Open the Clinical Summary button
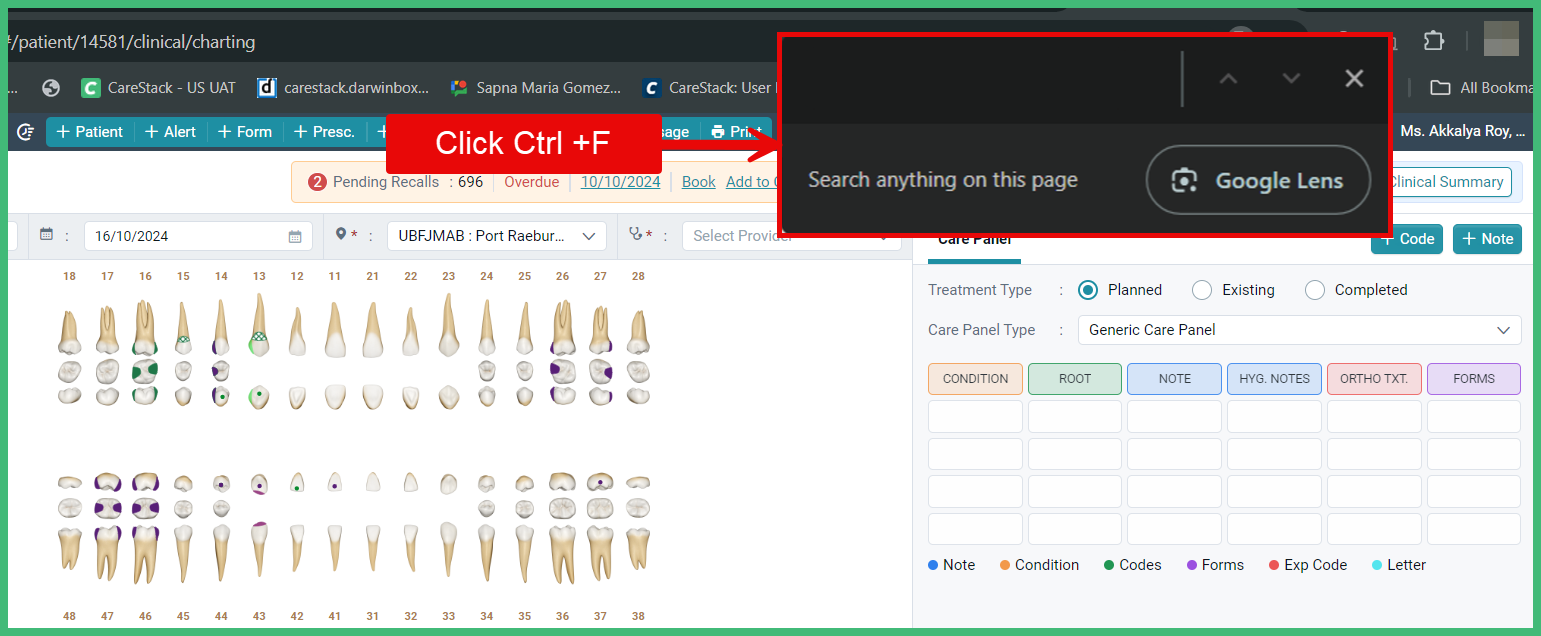The width and height of the screenshot is (1541, 636). point(1448,182)
